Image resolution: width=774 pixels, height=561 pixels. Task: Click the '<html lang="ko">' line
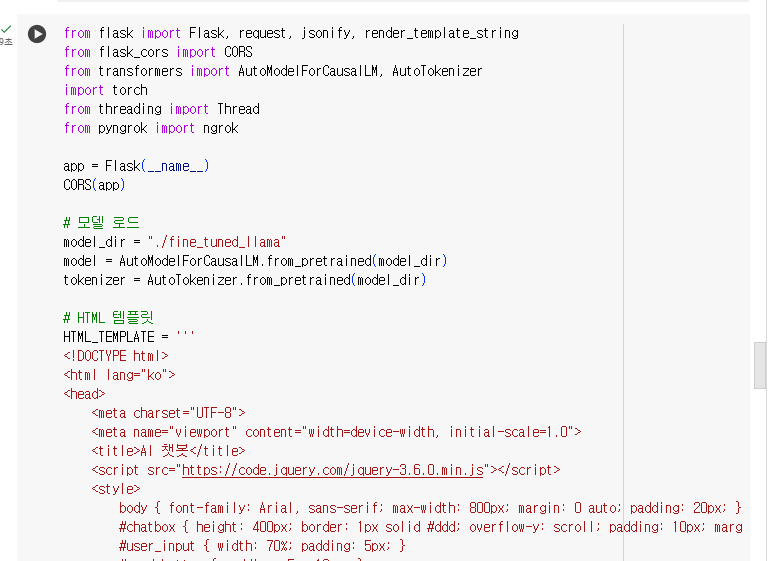(x=119, y=375)
